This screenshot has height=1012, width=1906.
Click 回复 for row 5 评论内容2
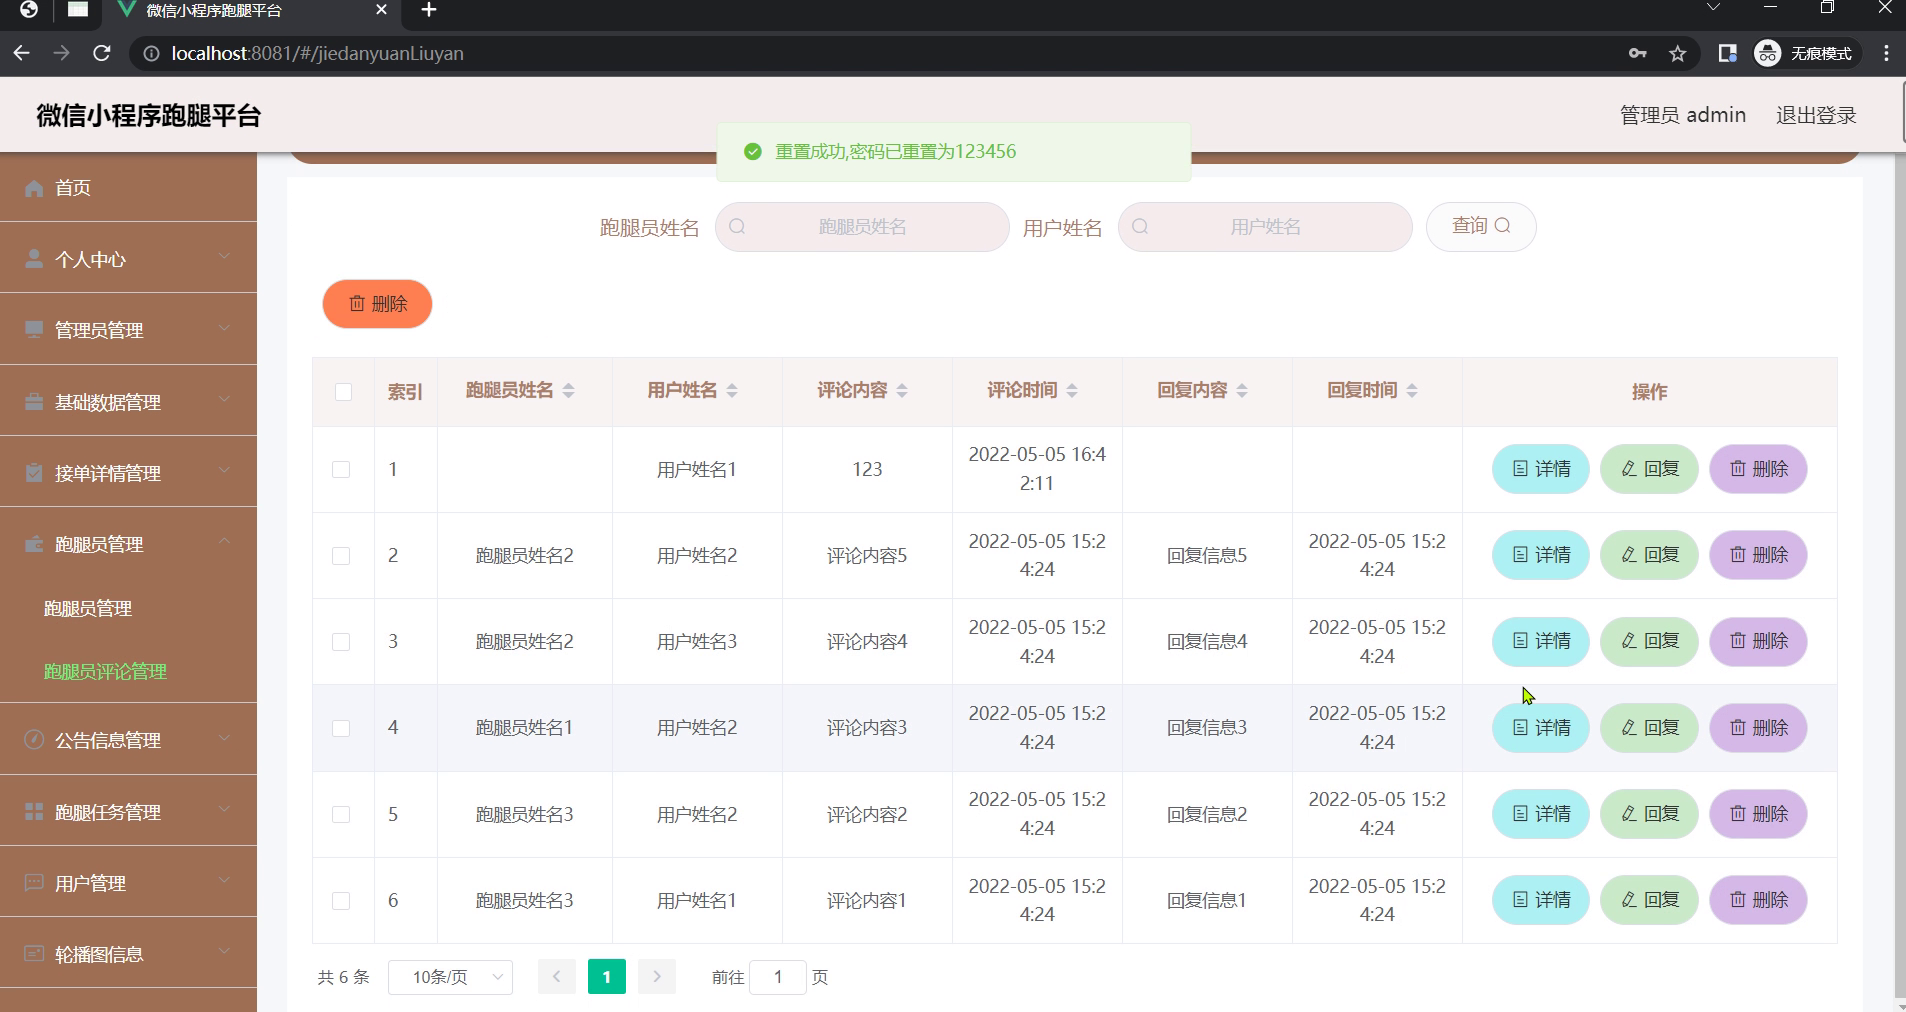click(x=1649, y=814)
